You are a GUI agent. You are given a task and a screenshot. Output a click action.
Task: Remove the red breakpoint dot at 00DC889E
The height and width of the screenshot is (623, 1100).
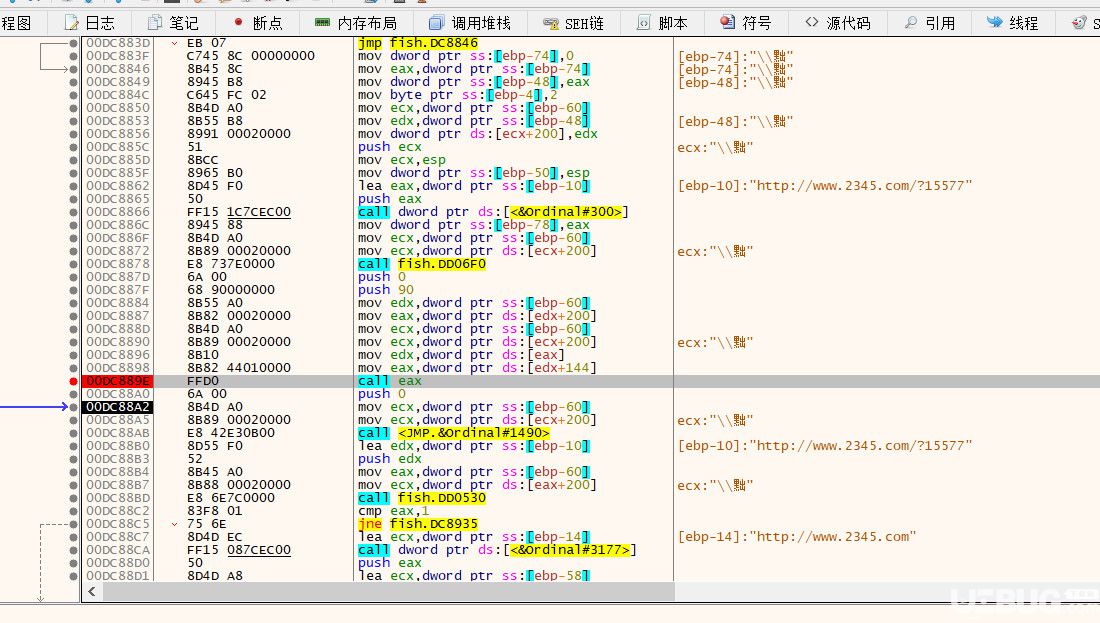click(73, 381)
